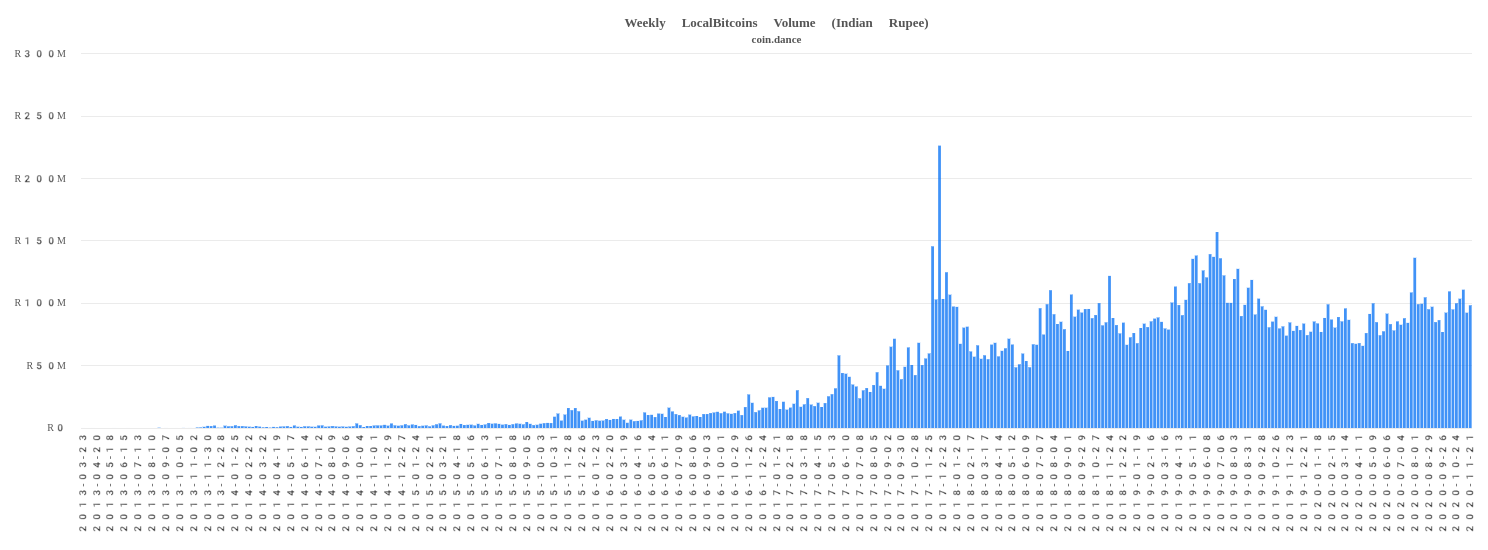Image resolution: width=1488 pixels, height=550 pixels.
Task: Click the last x-axis date label 2020-11-21
Action: pyautogui.click(x=1470, y=482)
